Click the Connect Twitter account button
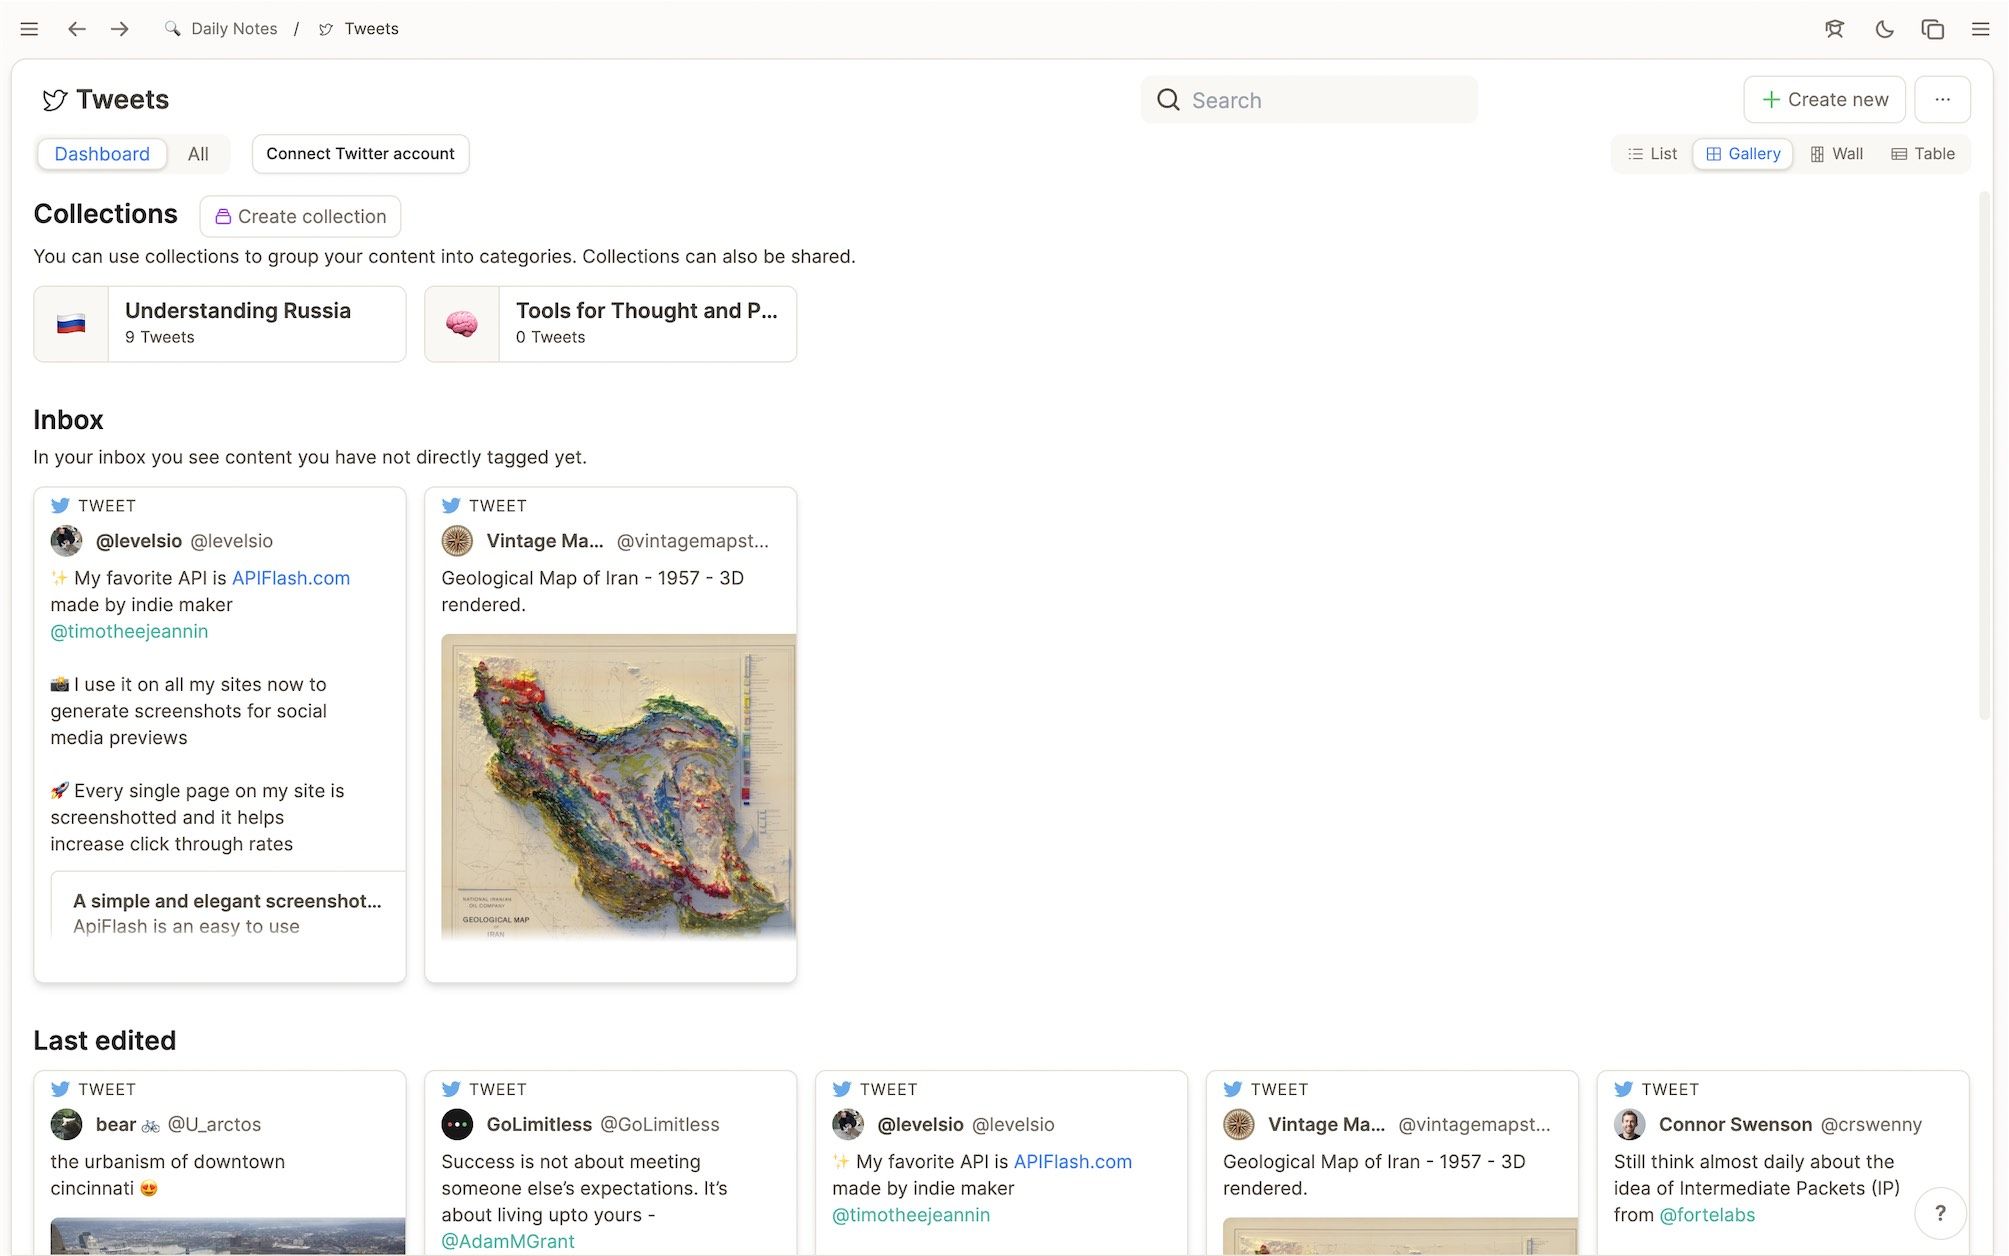Screen dimensions: 2009x1256 point(360,154)
